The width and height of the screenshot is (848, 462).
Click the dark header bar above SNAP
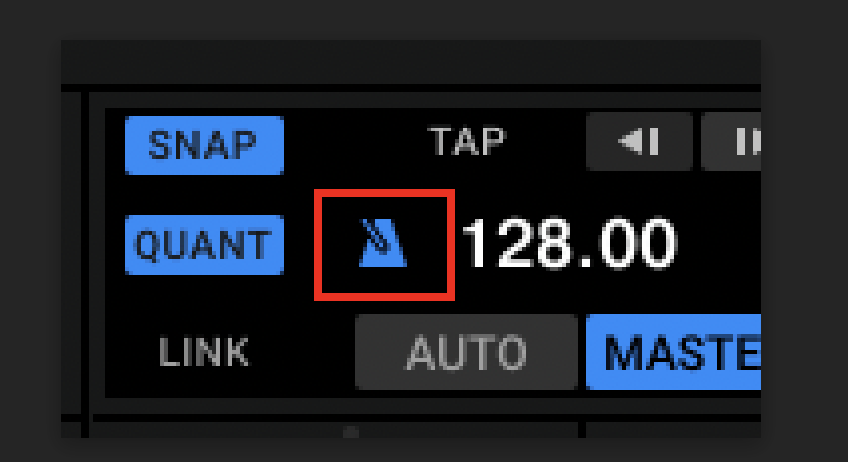click(411, 62)
